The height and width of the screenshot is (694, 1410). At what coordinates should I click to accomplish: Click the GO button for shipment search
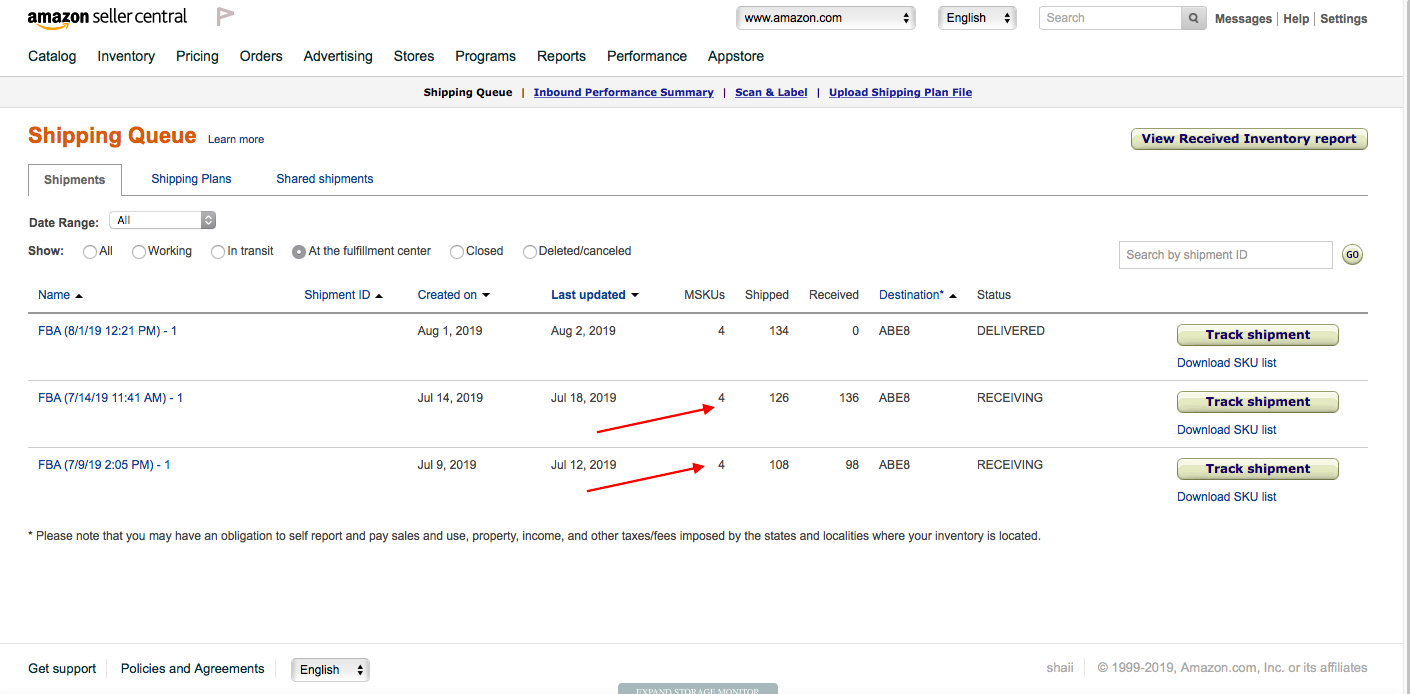[x=1352, y=255]
